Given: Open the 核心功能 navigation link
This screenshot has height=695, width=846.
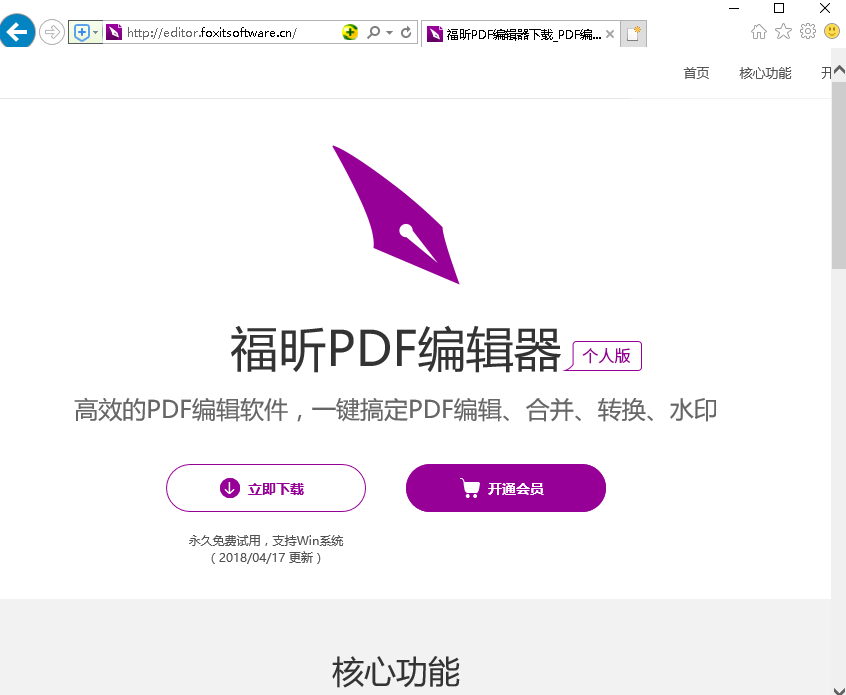Looking at the screenshot, I should tap(765, 73).
